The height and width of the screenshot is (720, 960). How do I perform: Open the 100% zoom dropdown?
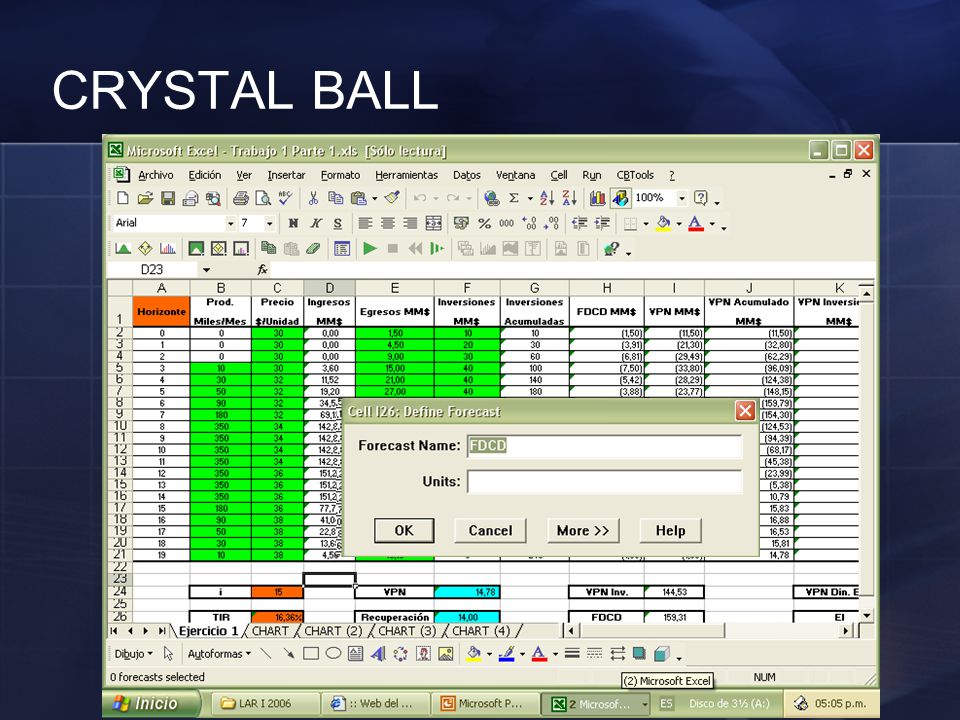point(681,198)
